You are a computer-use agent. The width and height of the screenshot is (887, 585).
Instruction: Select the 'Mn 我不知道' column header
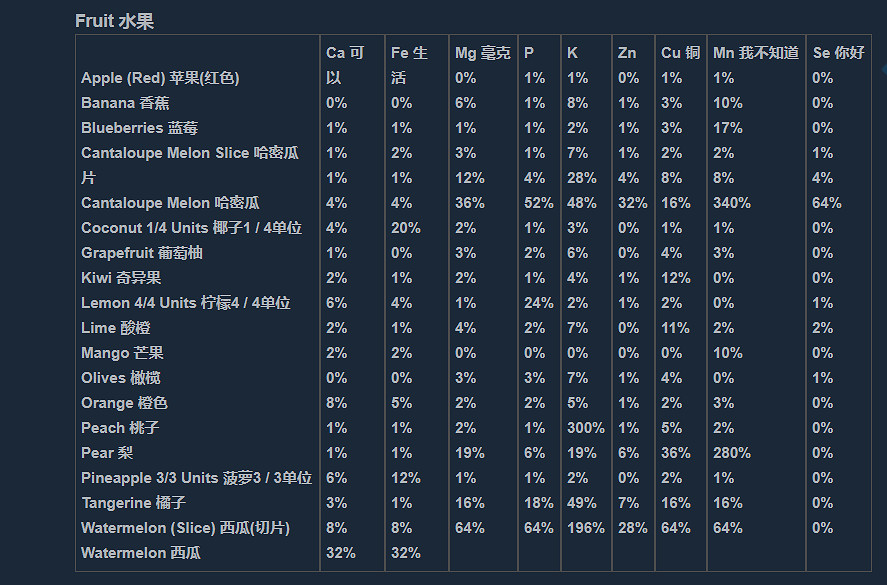pos(755,53)
